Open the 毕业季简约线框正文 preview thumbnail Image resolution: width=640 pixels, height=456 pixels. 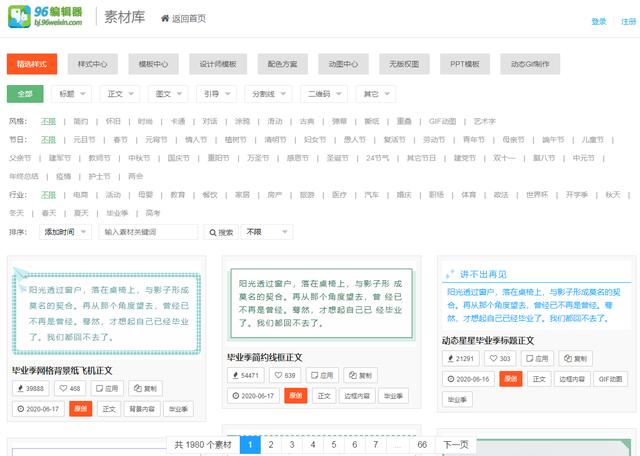coord(322,304)
